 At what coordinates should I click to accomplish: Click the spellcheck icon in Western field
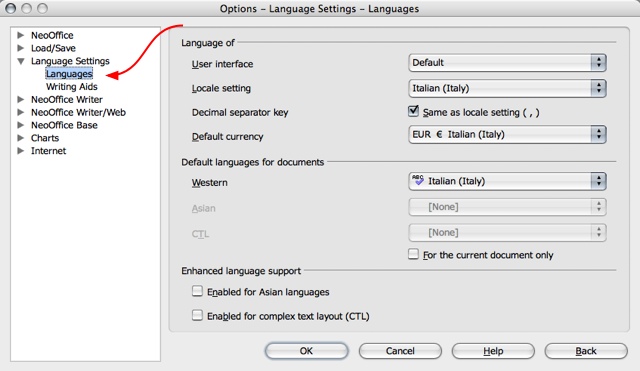click(x=418, y=180)
